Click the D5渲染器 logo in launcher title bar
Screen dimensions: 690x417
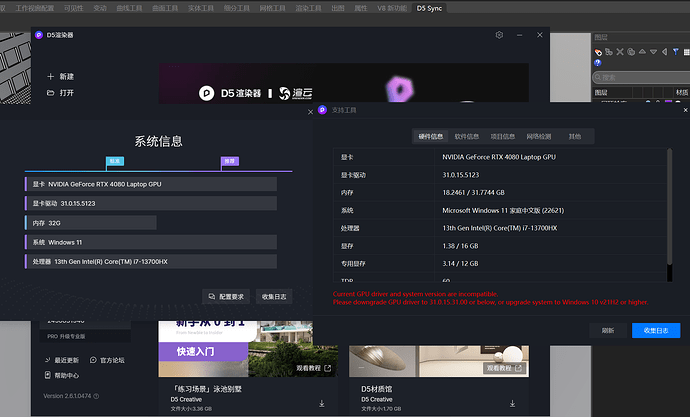[x=39, y=35]
